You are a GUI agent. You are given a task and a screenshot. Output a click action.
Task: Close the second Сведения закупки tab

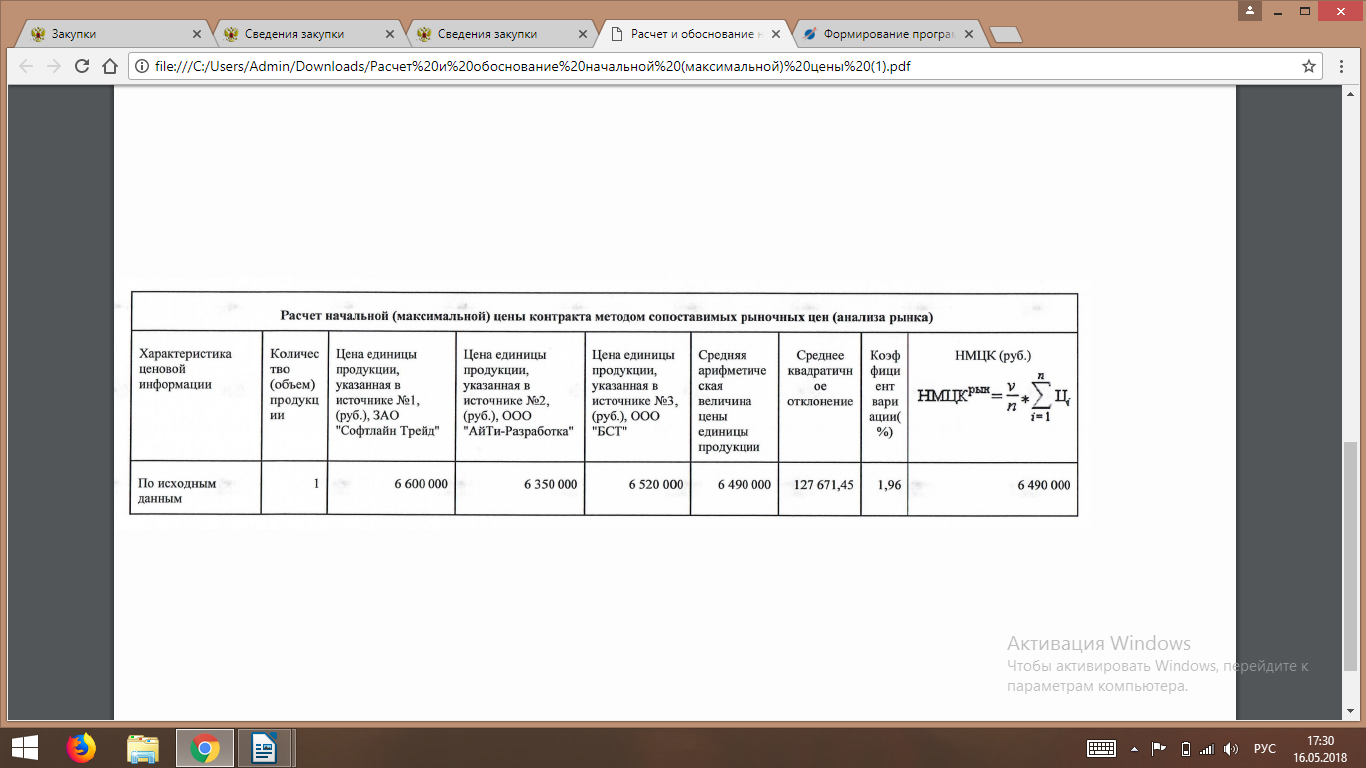click(582, 34)
